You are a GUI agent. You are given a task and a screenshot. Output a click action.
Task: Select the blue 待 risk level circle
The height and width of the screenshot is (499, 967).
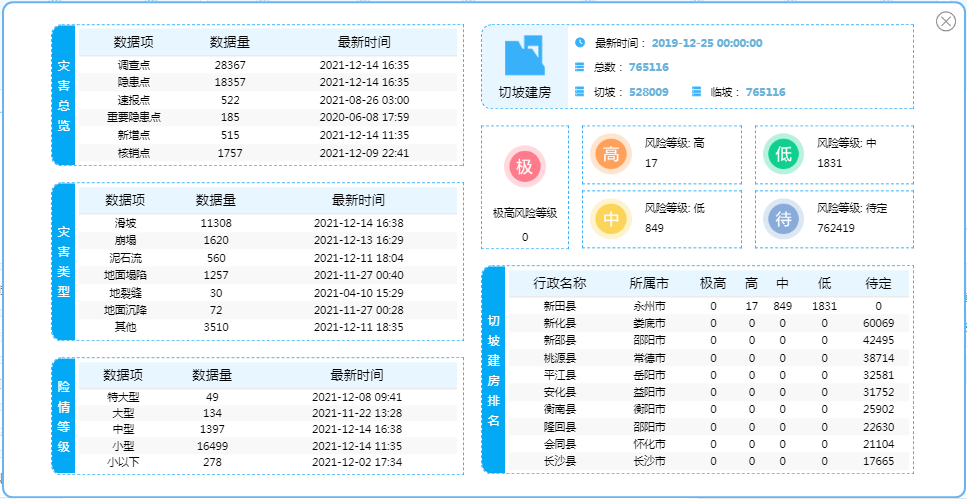784,218
